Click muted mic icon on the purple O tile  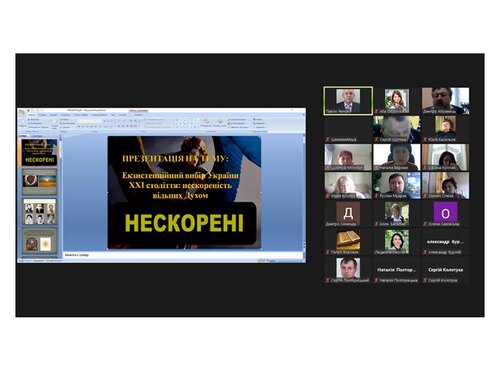coord(425,224)
